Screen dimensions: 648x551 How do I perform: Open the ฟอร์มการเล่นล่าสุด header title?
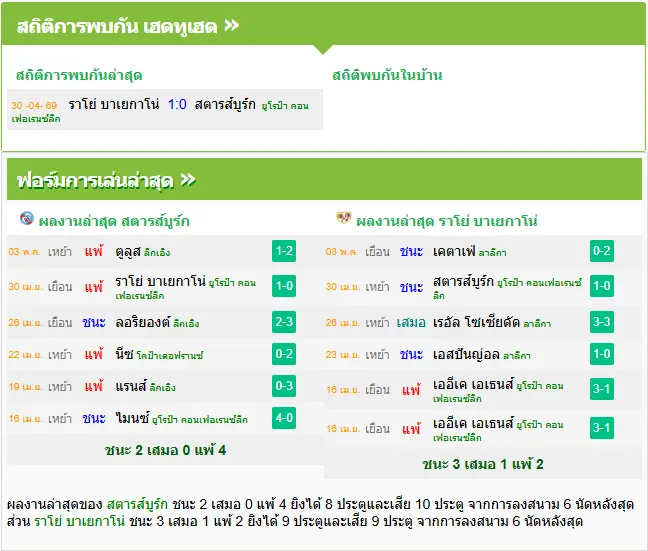(x=95, y=181)
